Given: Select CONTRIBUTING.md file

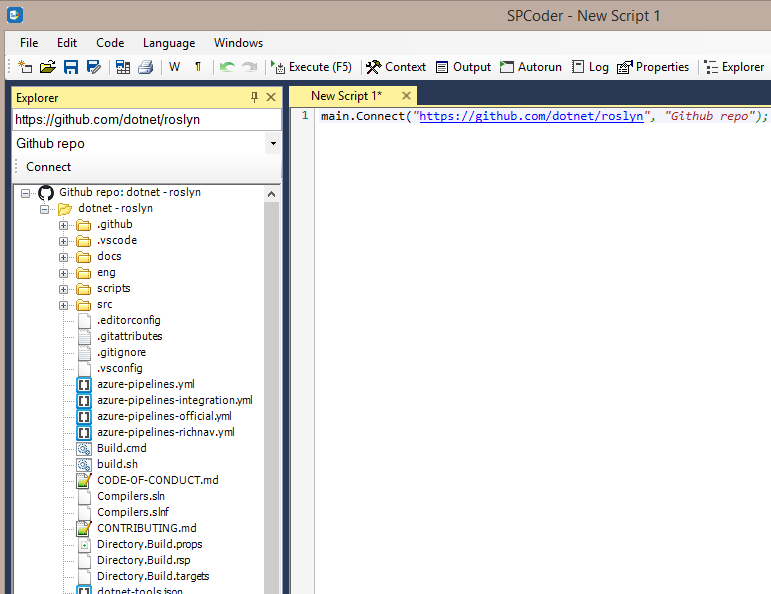Looking at the screenshot, I should (147, 528).
